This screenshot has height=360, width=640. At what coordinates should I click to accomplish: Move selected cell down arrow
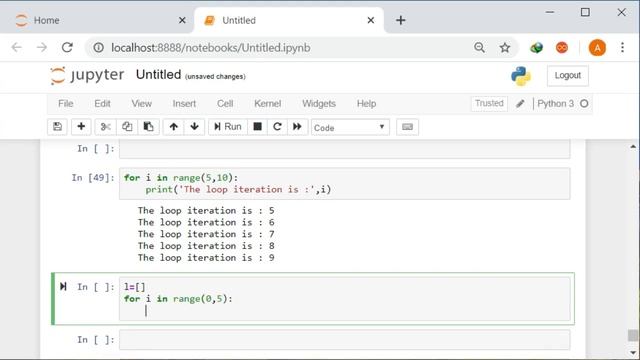point(195,127)
